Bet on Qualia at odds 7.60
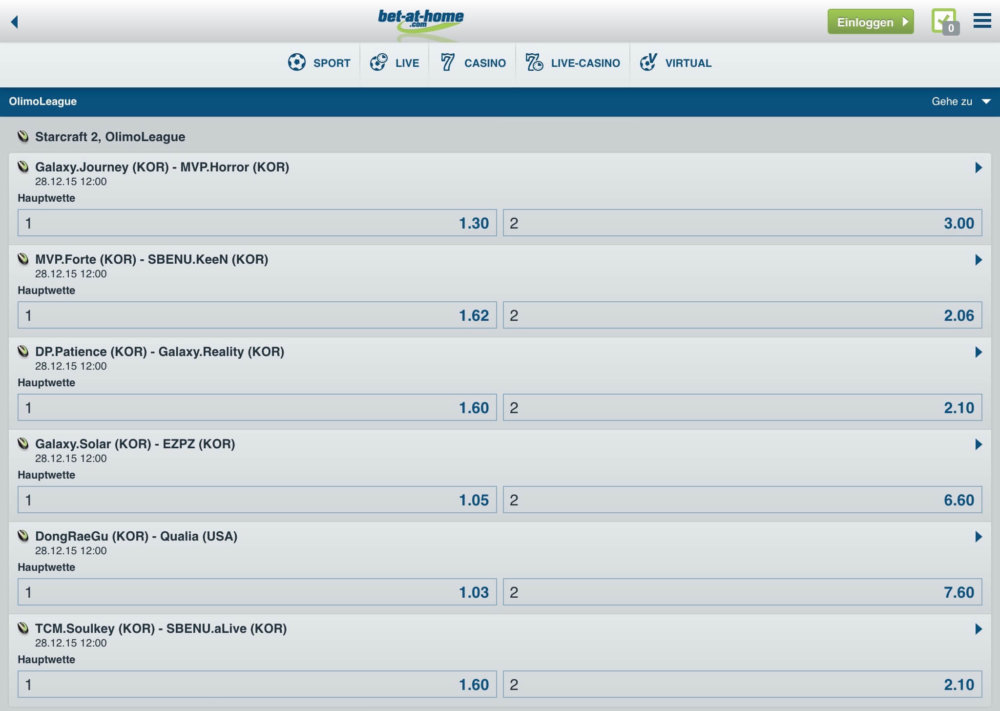This screenshot has height=711, width=1000. click(742, 592)
